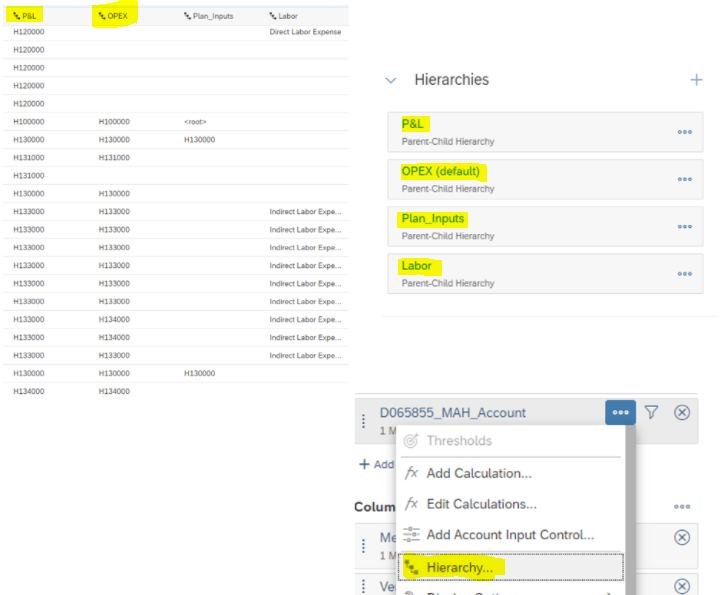Open the OPEX (default) hierarchy options menu
Viewport: 725px width, 595px height.
coord(684,179)
